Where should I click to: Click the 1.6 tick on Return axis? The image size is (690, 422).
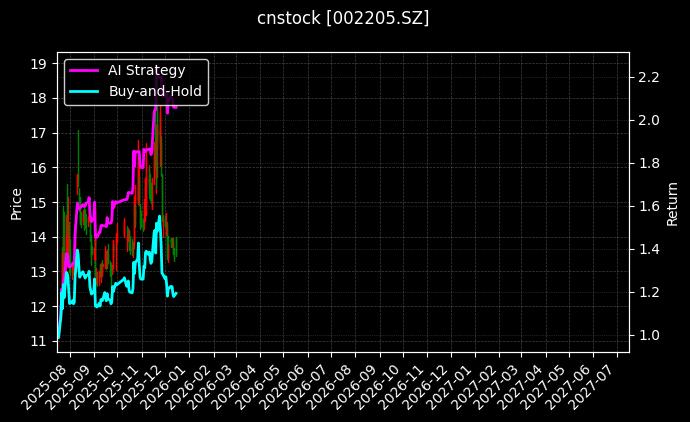(649, 206)
